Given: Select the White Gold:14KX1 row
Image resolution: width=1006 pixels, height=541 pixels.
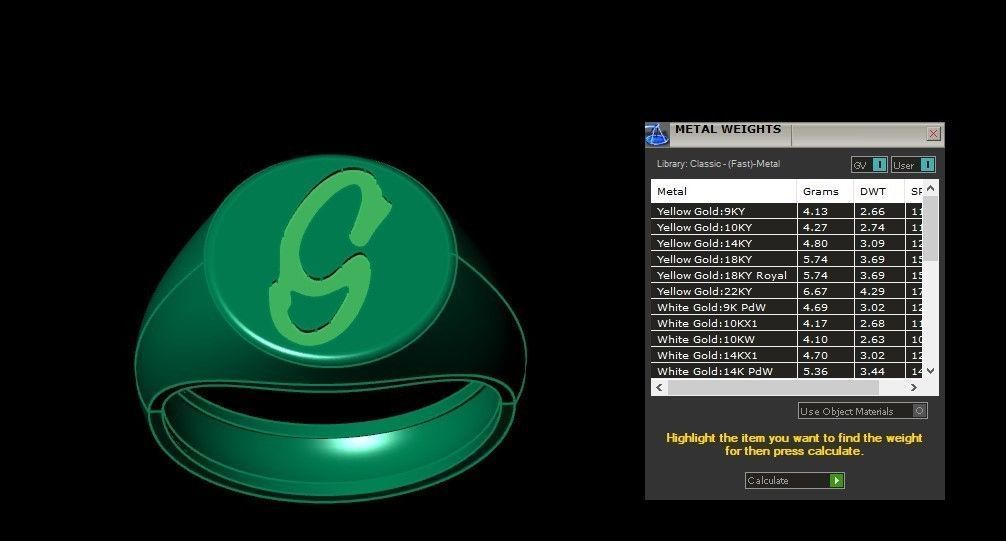Looking at the screenshot, I should tap(787, 355).
